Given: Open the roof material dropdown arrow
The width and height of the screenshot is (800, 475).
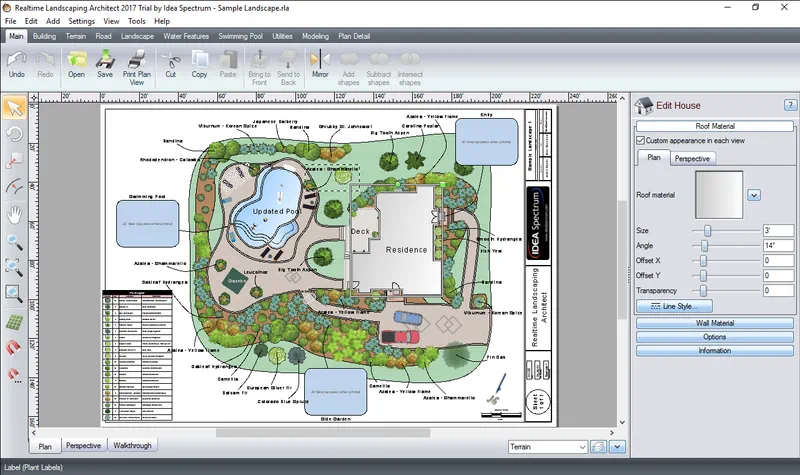Looking at the screenshot, I should tap(754, 195).
